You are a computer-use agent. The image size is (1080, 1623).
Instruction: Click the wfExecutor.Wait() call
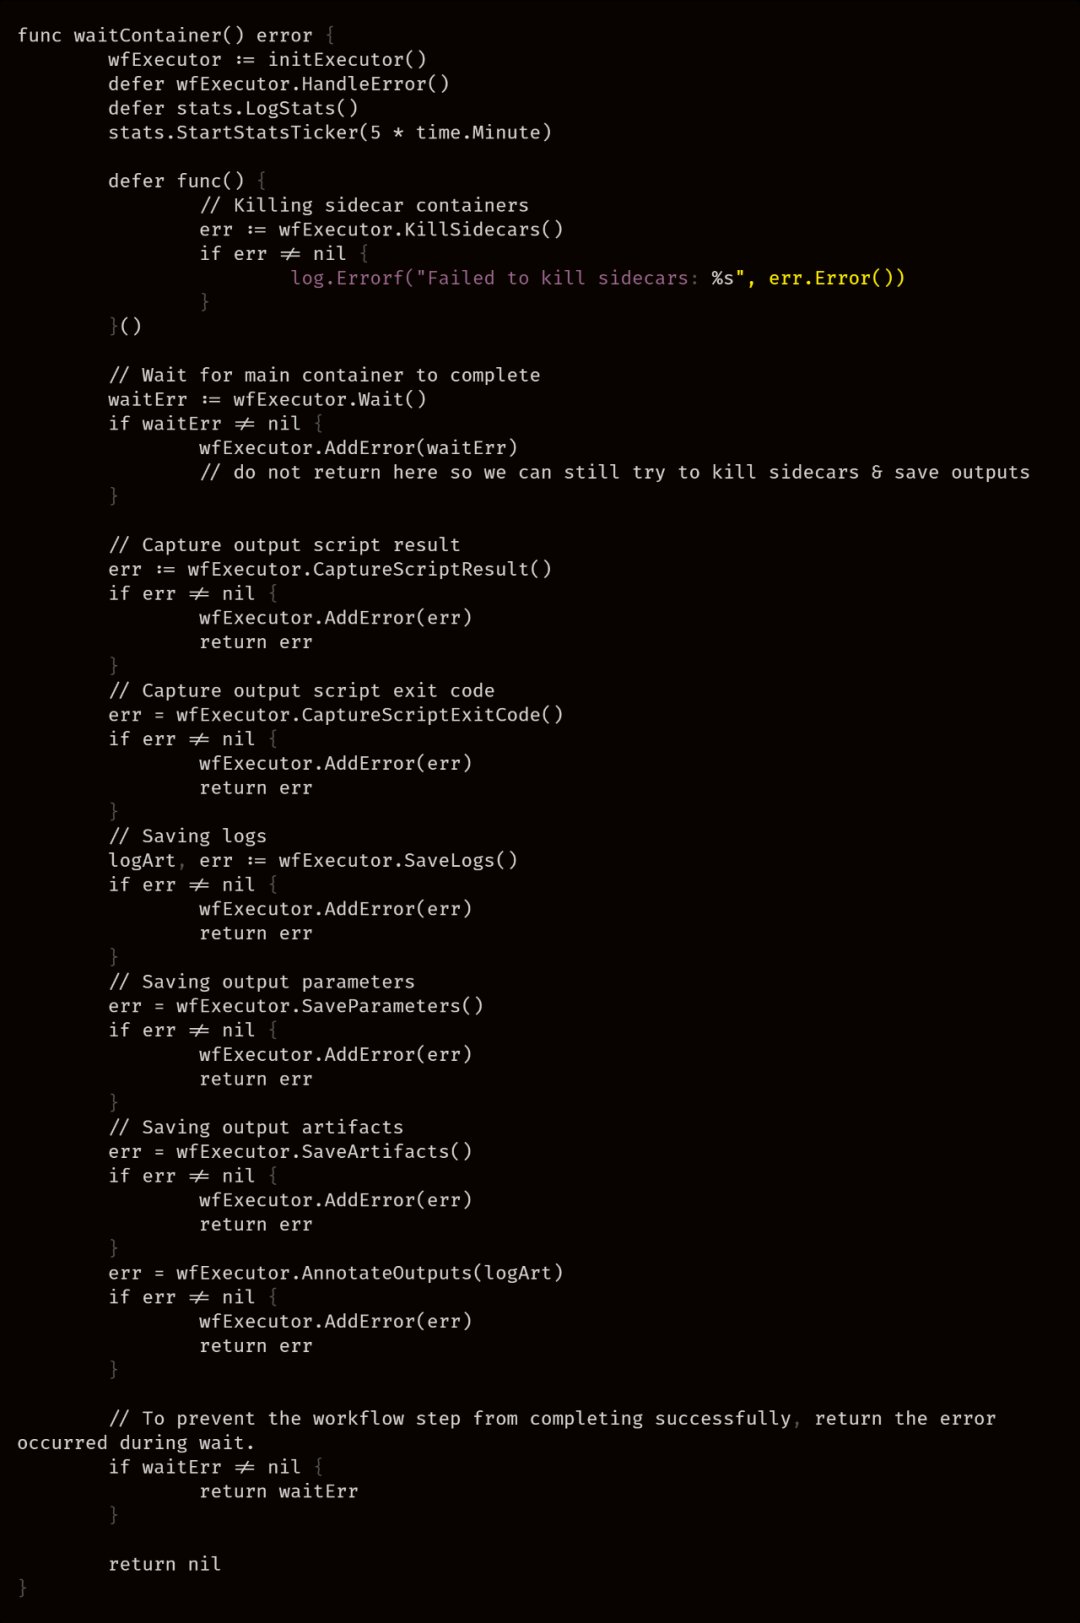(x=330, y=399)
